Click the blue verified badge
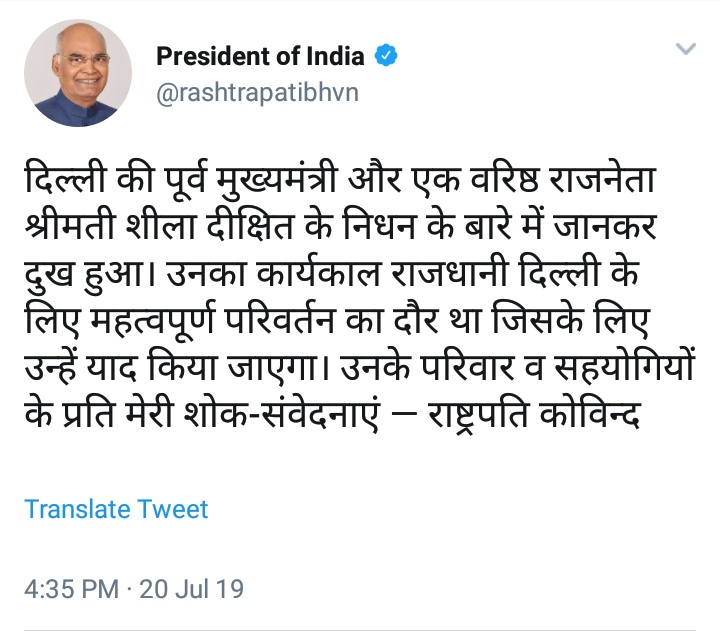Image resolution: width=720 pixels, height=639 pixels. (386, 56)
